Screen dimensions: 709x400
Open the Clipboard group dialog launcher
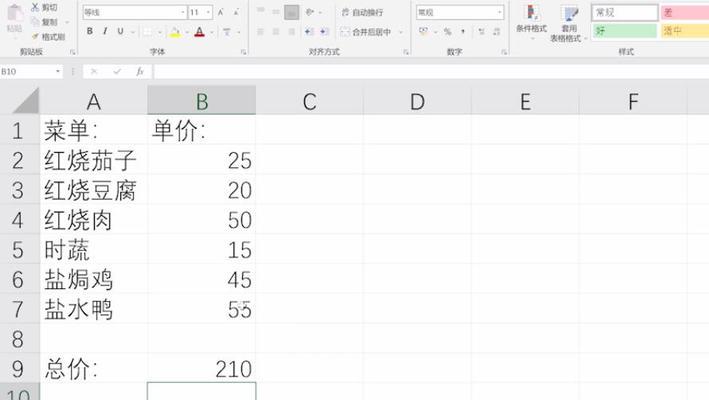click(72, 52)
